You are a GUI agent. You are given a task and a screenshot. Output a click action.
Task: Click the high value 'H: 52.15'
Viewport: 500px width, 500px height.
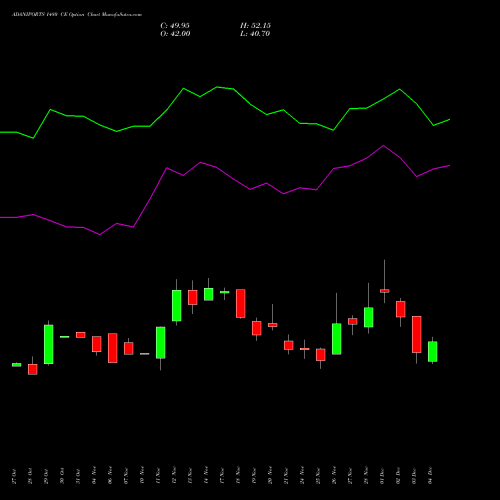click(x=255, y=26)
